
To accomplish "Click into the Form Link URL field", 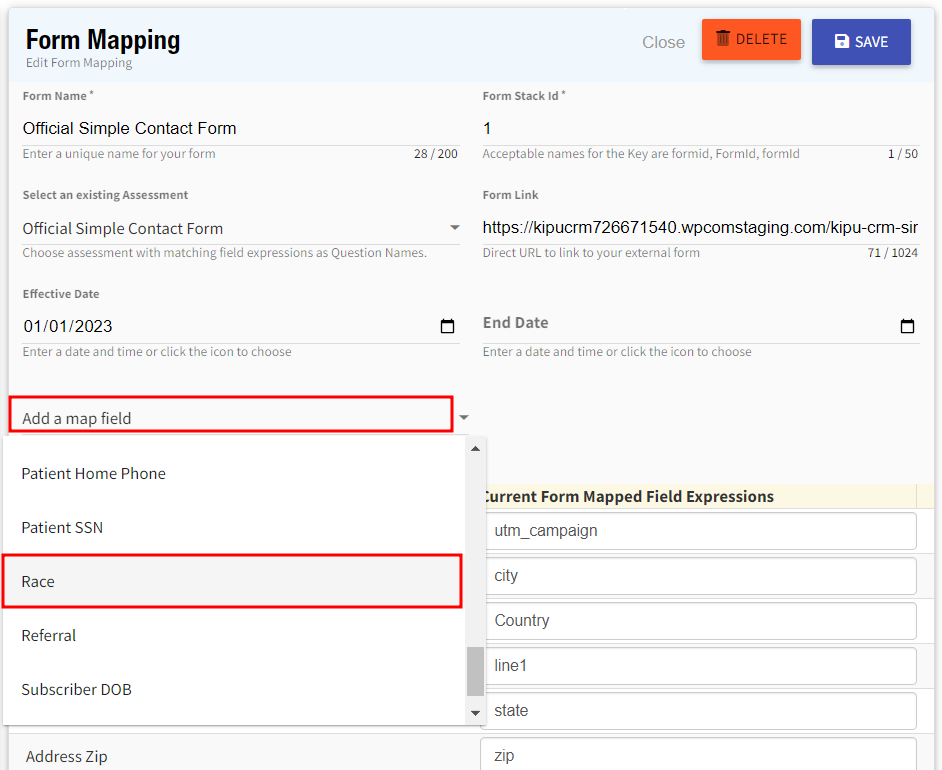I will (700, 228).
